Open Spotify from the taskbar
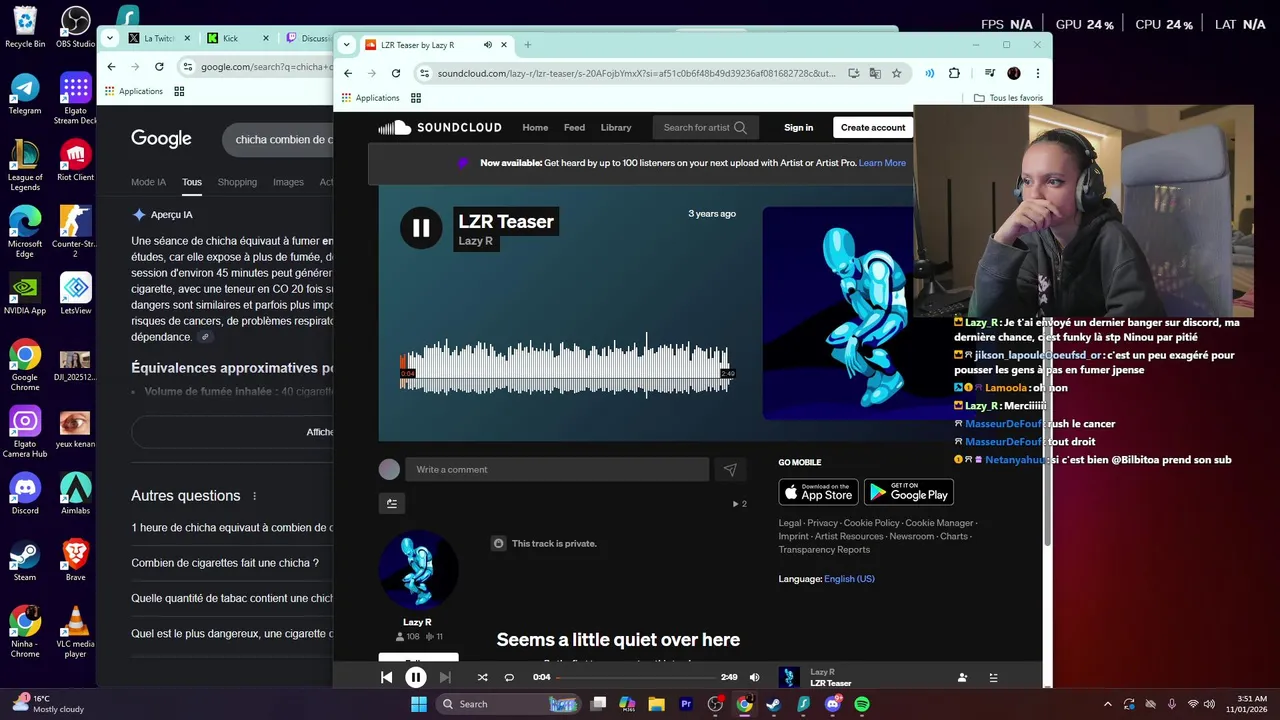This screenshot has height=720, width=1280. (862, 704)
